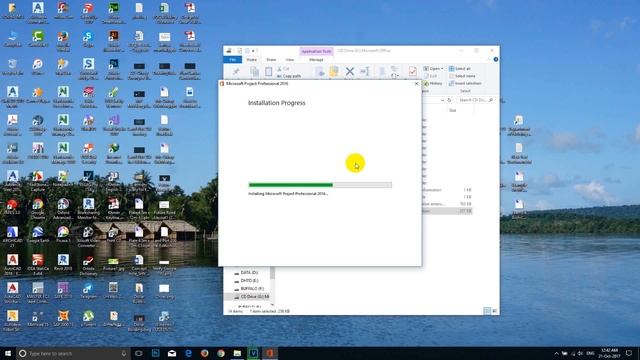
Task: Open the Mail app from taskbar
Action: click(172, 353)
